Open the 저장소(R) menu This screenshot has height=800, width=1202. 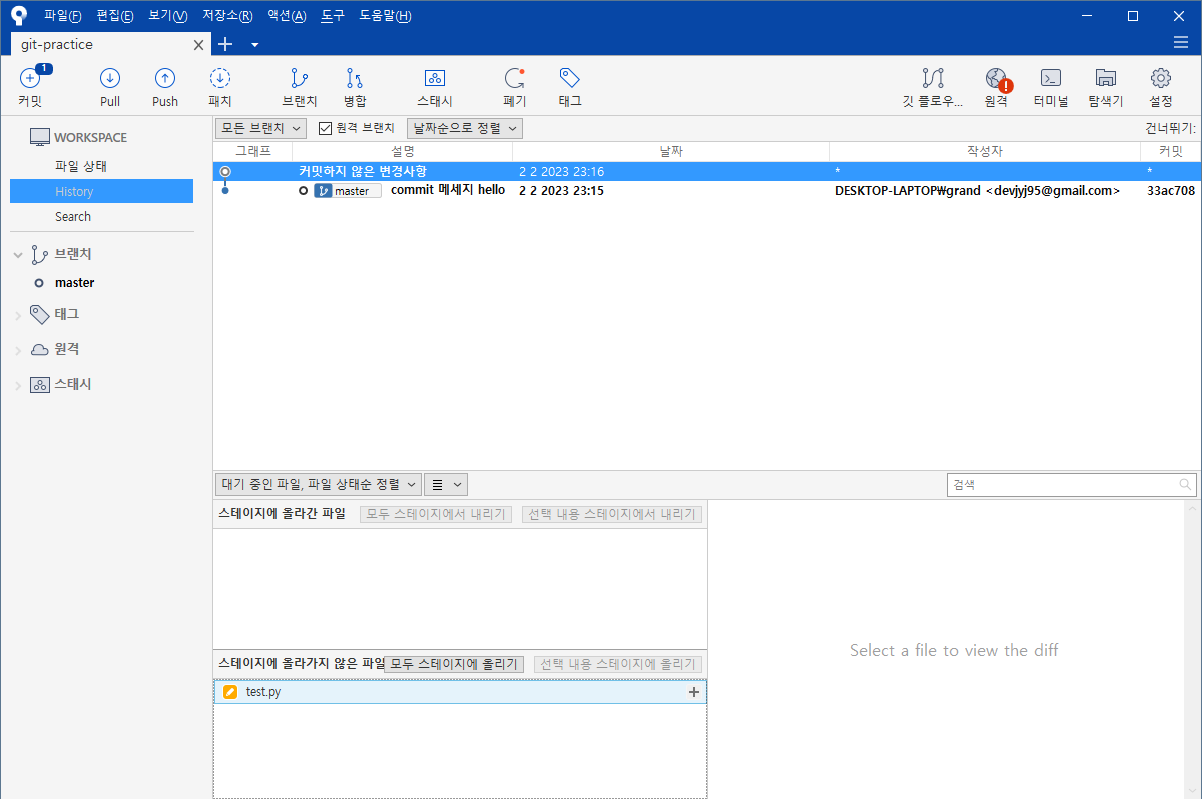tap(227, 16)
